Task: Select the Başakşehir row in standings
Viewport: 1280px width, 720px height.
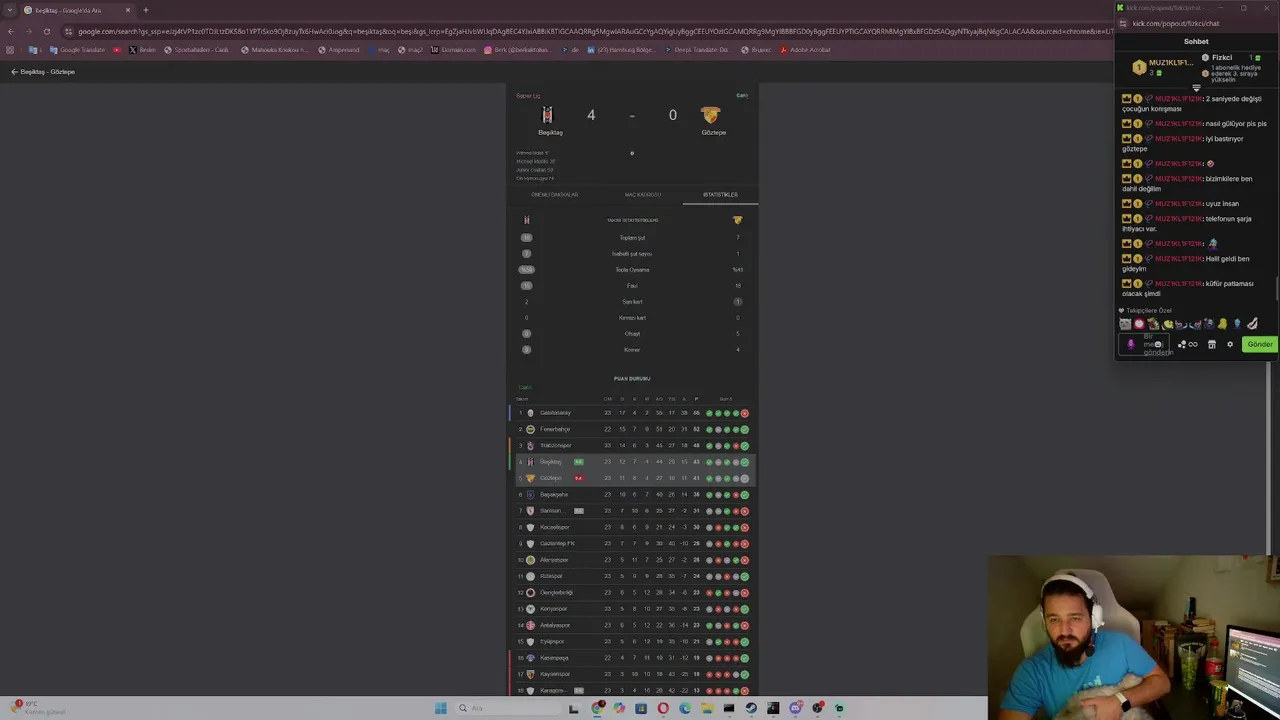Action: coord(632,495)
